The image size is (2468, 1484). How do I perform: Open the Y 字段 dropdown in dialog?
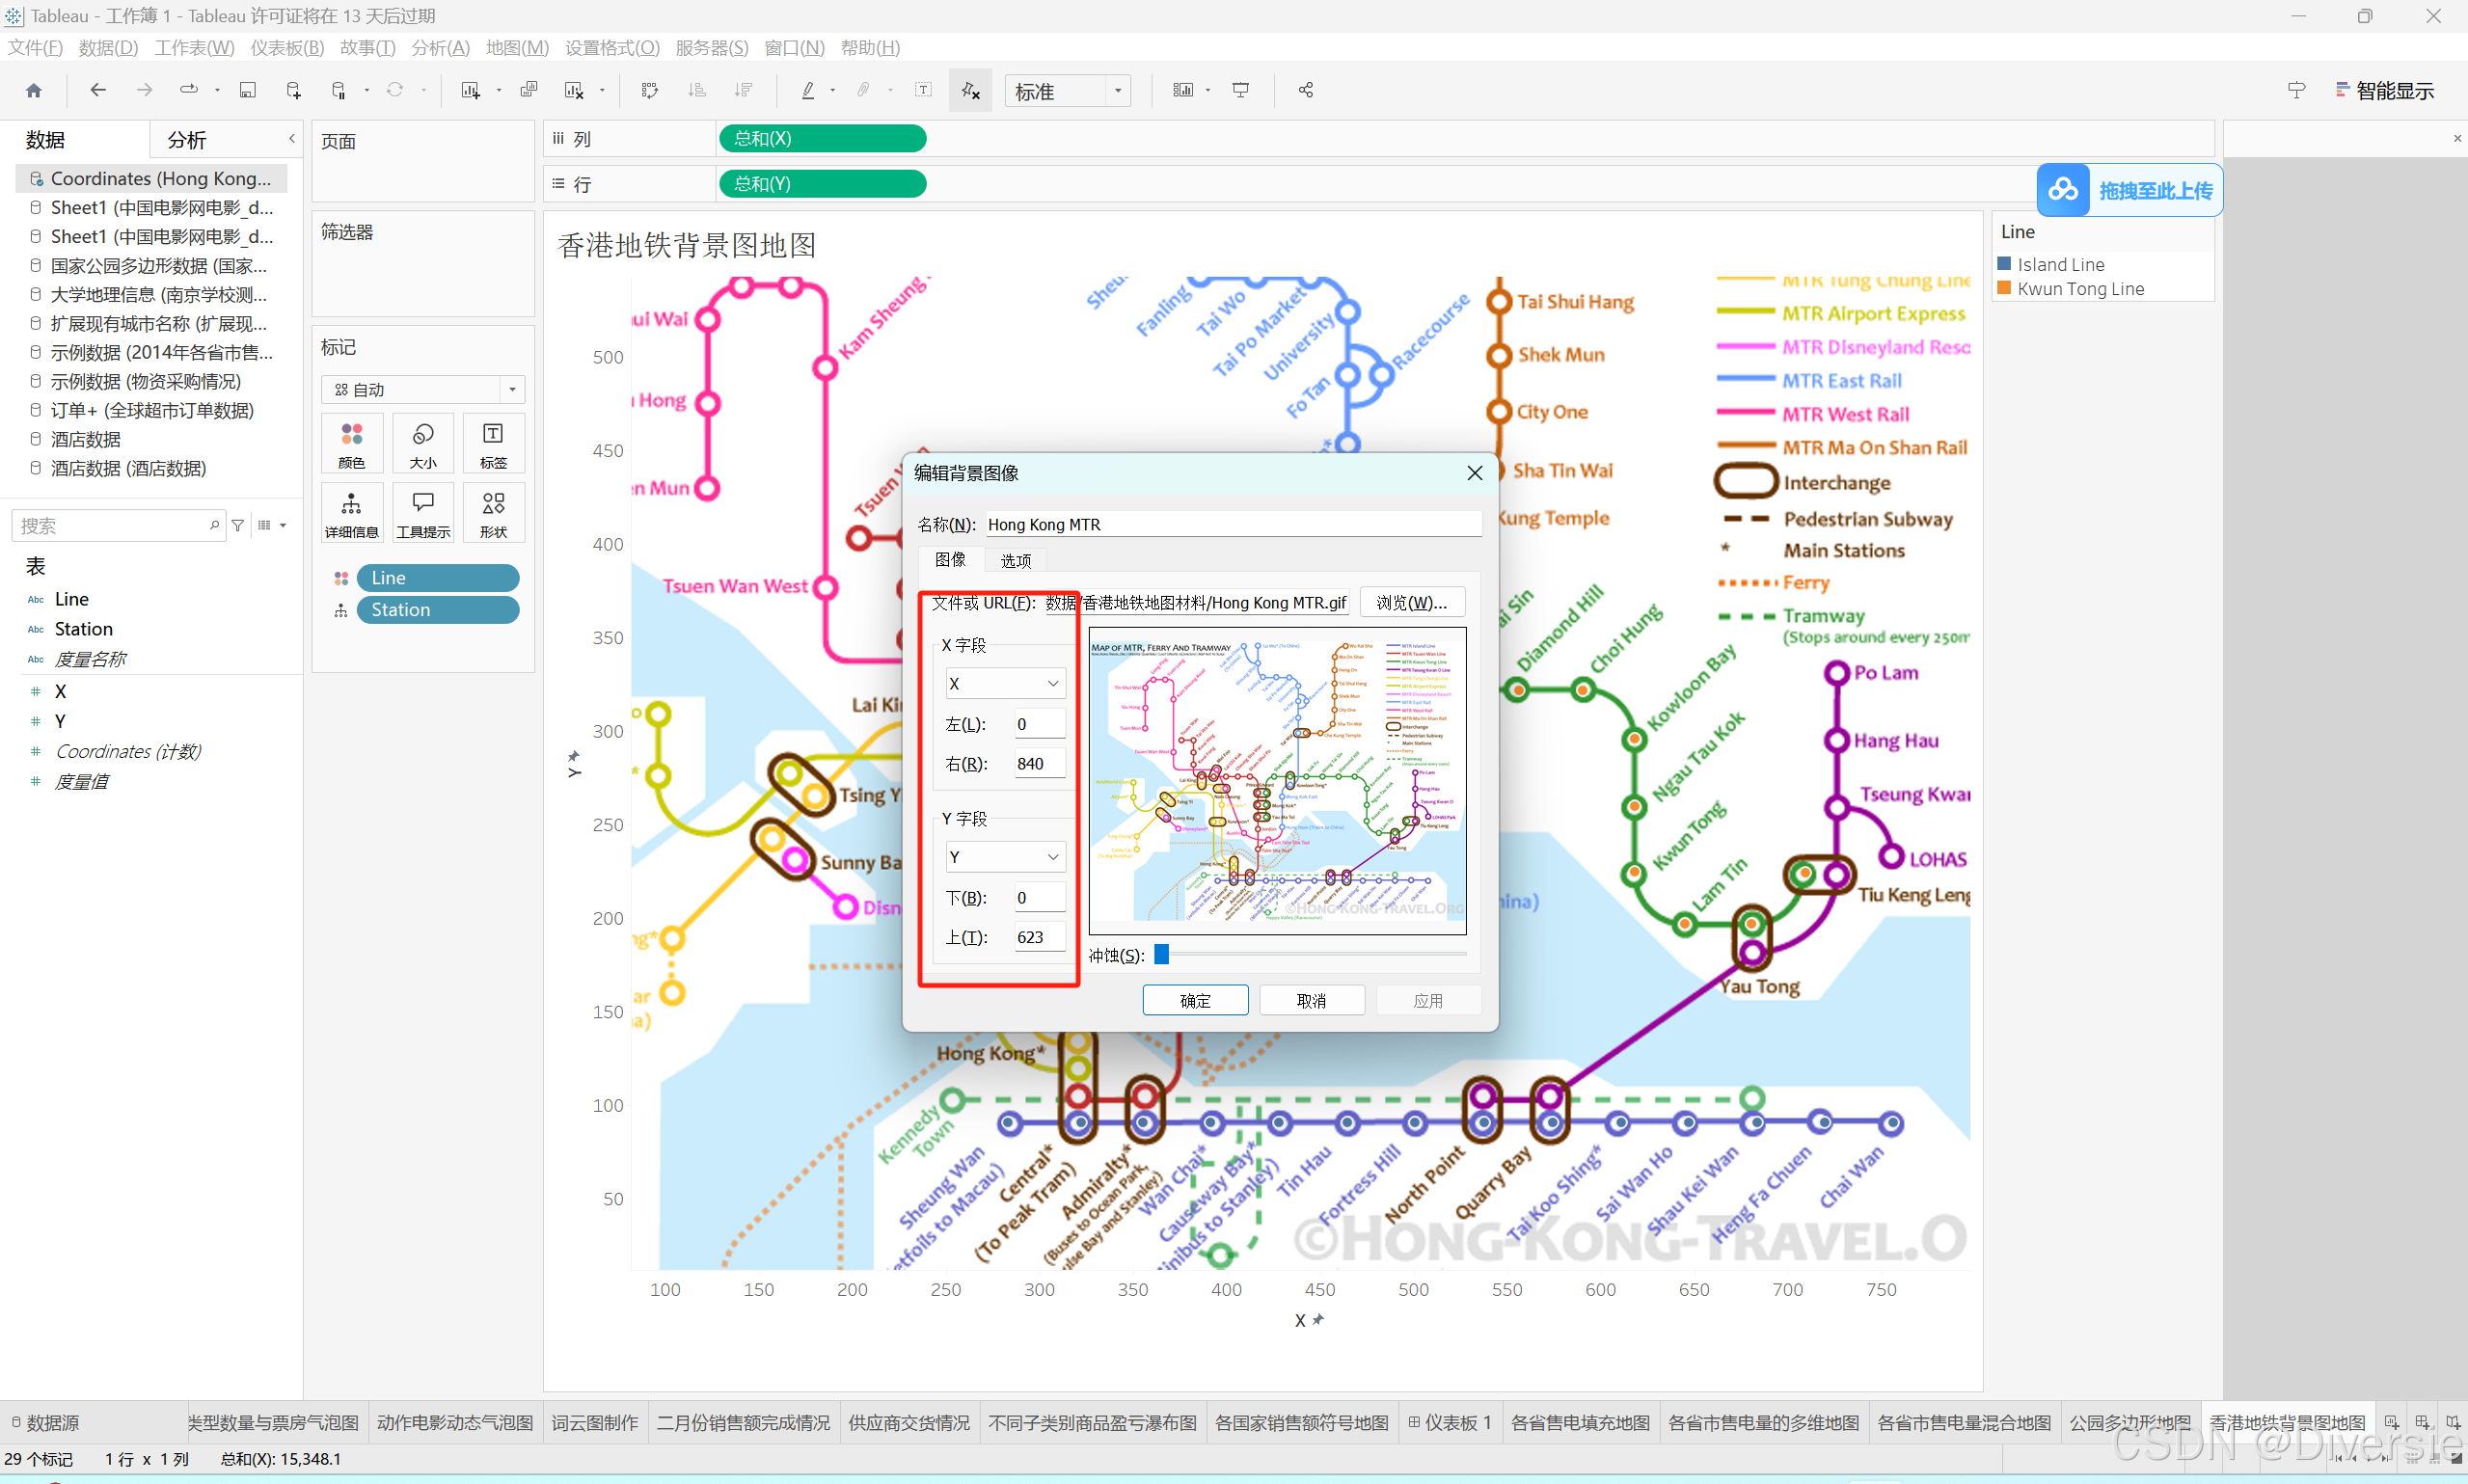pos(1005,857)
